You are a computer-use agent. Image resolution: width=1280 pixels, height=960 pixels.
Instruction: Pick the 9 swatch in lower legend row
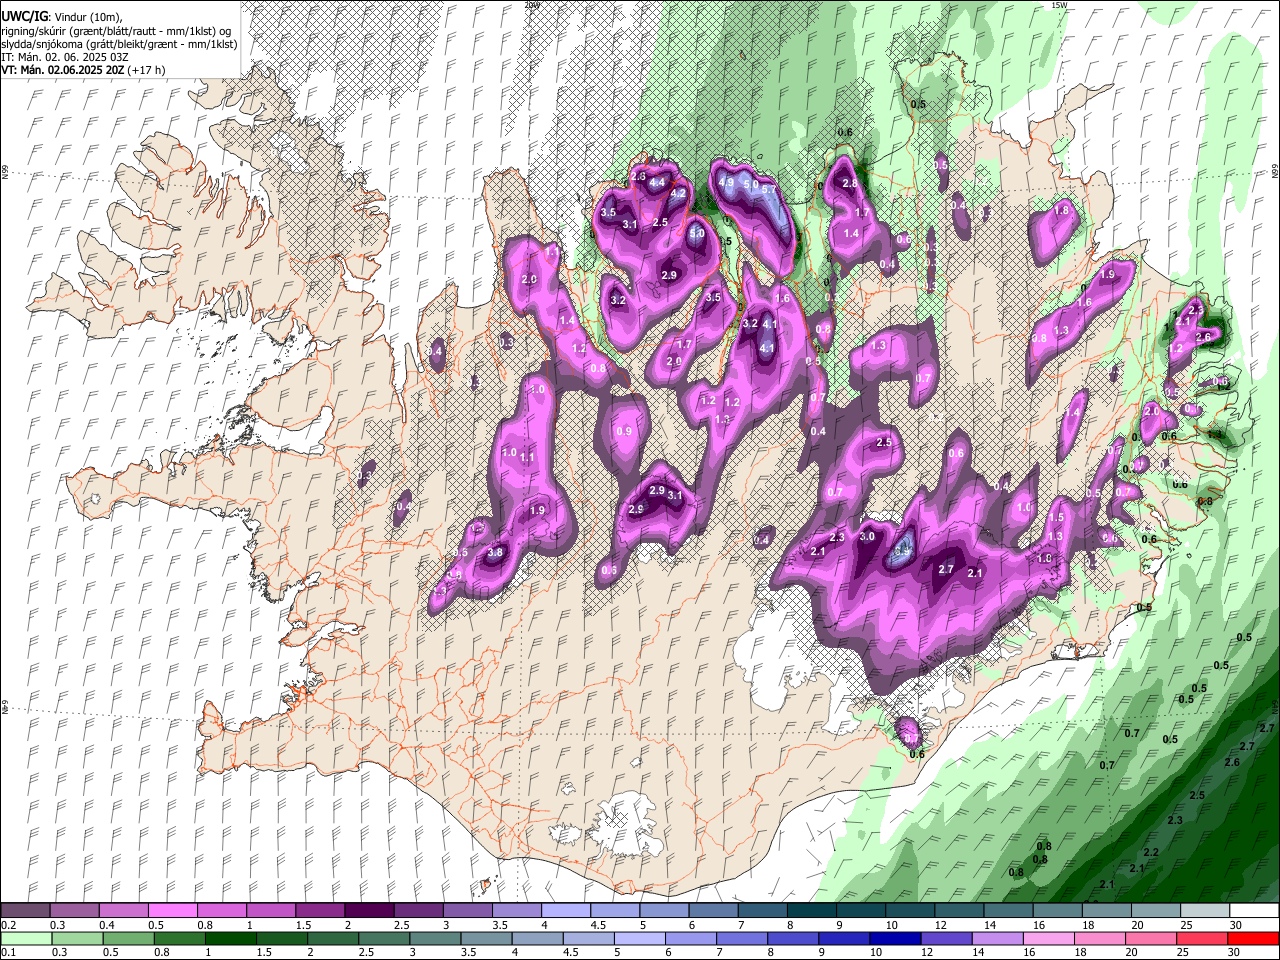pos(843,938)
